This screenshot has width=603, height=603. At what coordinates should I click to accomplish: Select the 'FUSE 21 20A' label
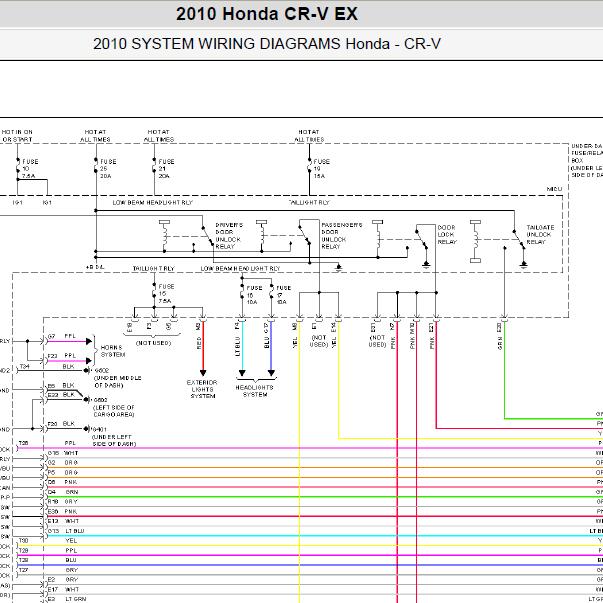[166, 169]
